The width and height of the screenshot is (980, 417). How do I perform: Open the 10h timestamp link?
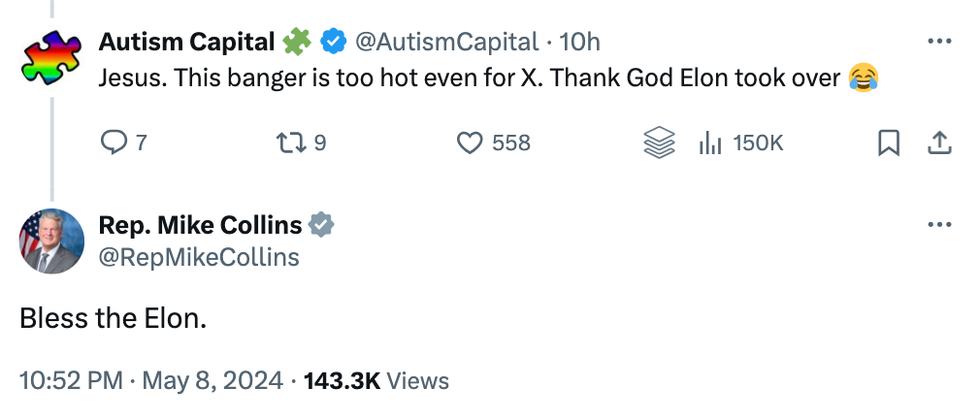tap(580, 41)
